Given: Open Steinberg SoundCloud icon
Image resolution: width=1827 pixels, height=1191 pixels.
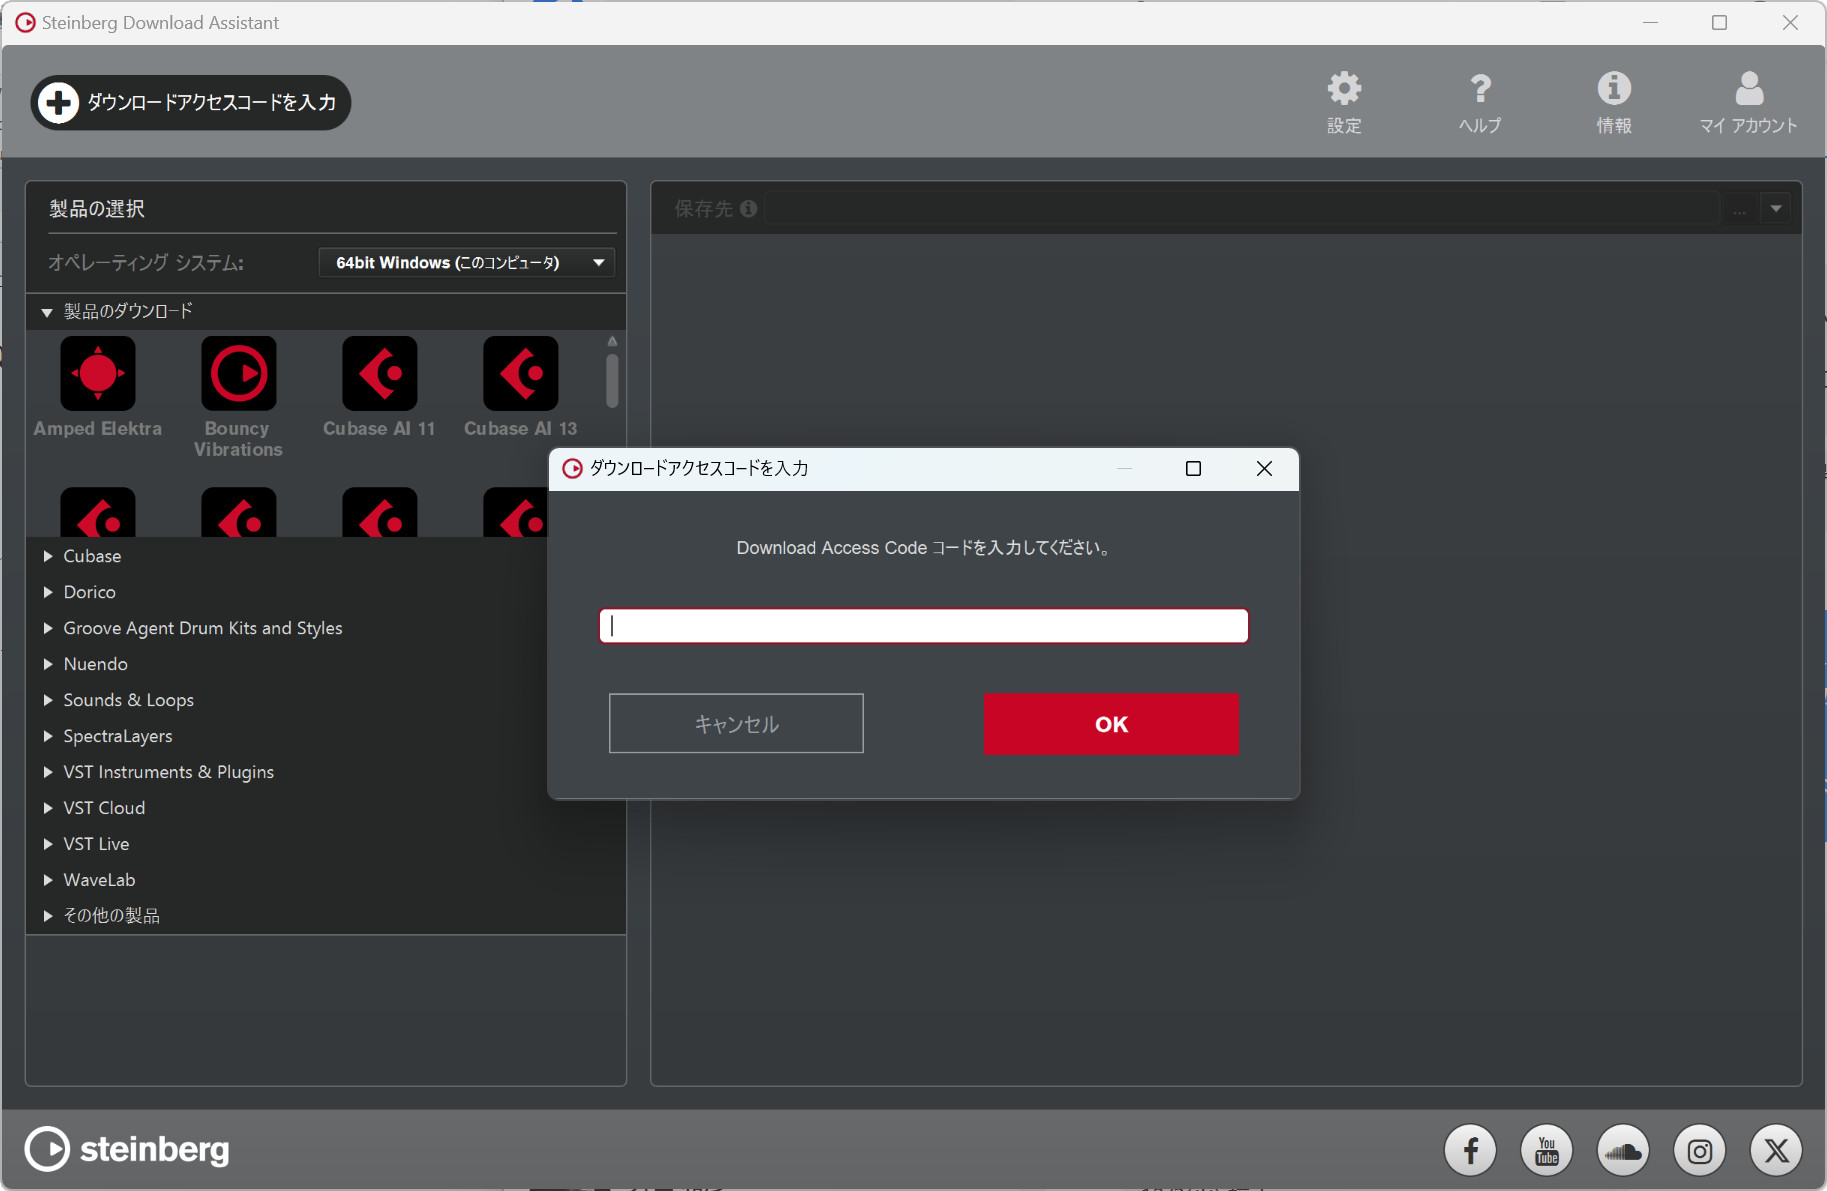Looking at the screenshot, I should click(1623, 1151).
